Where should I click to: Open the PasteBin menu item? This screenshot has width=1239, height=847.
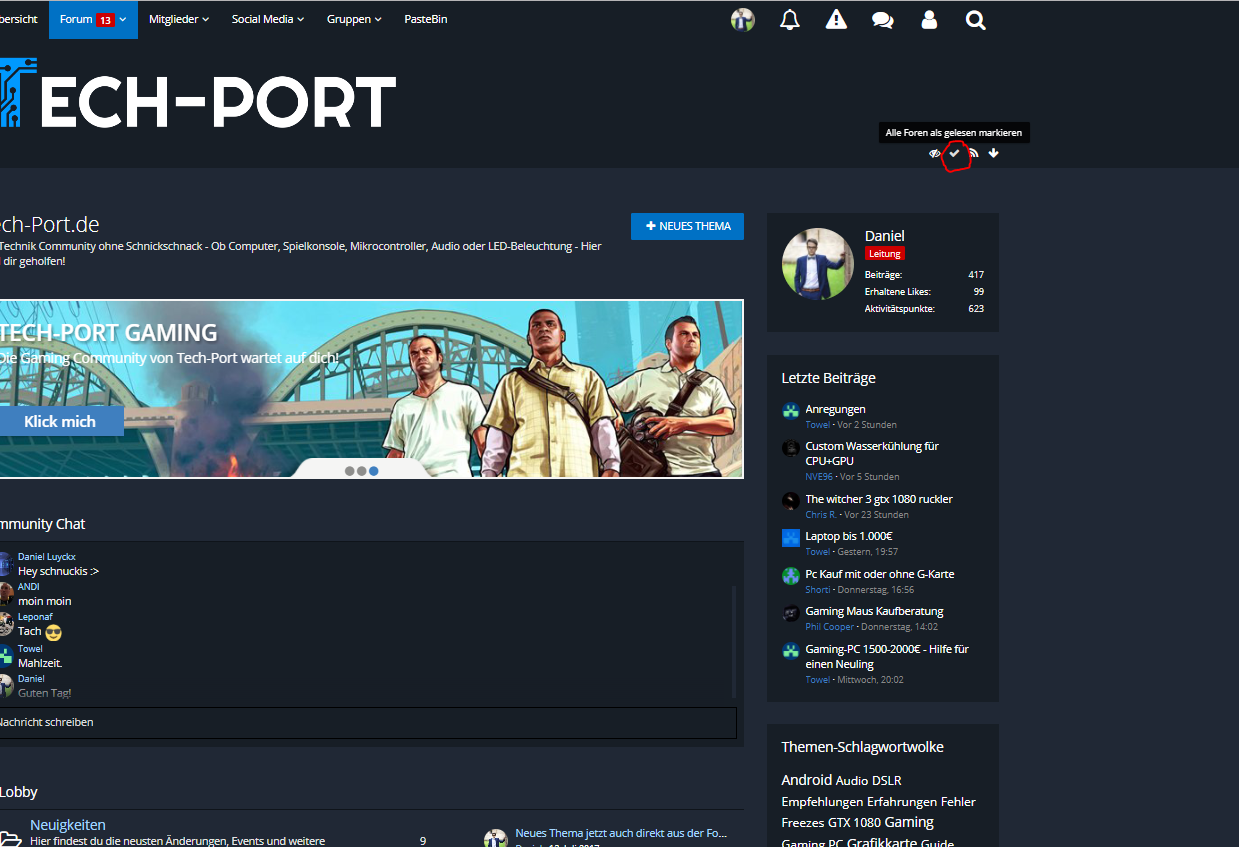(x=425, y=19)
